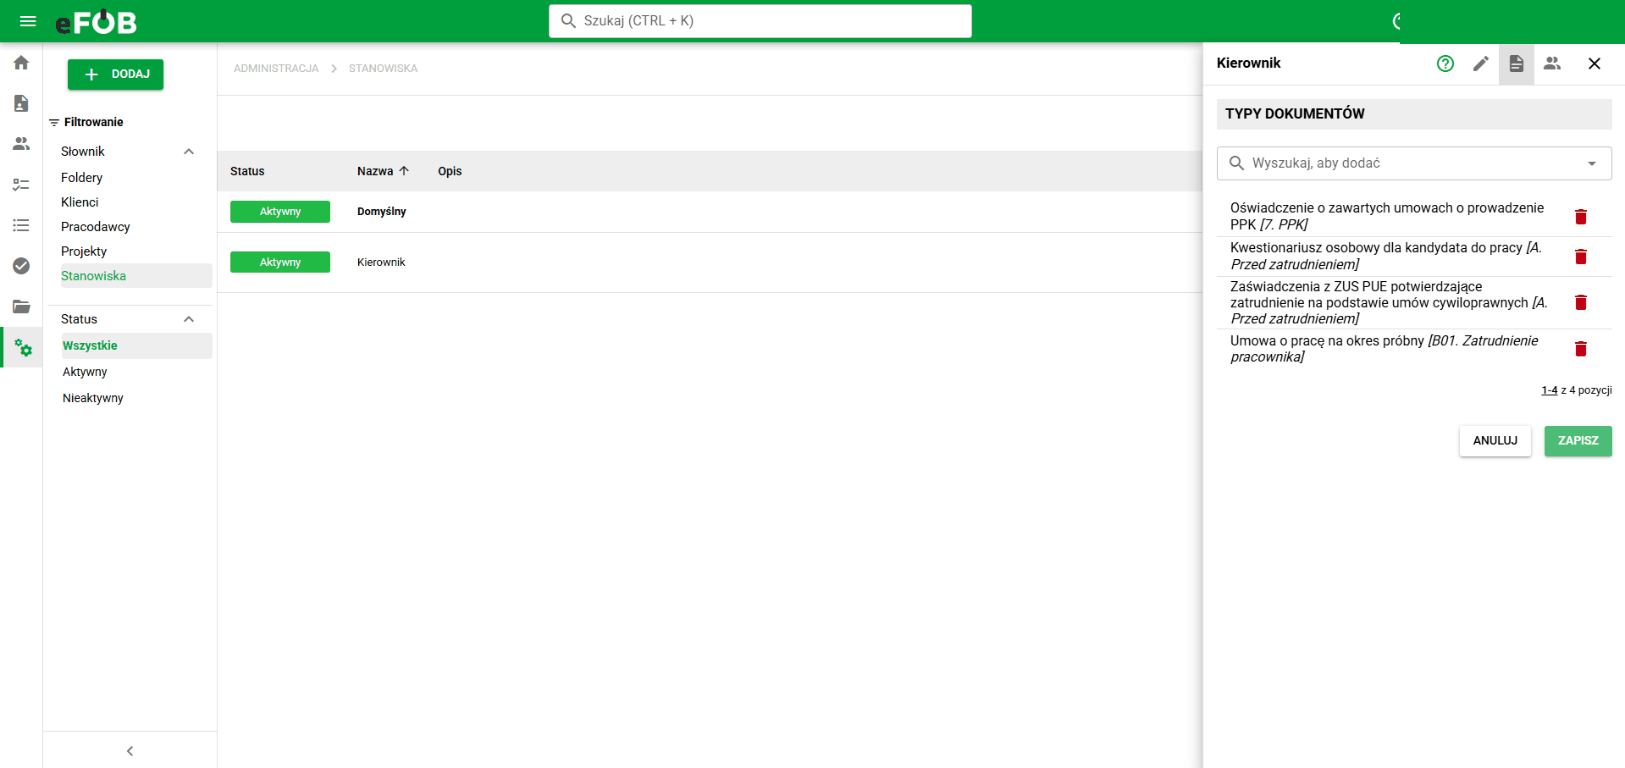Open the check circle icon in sidebar

tap(21, 266)
